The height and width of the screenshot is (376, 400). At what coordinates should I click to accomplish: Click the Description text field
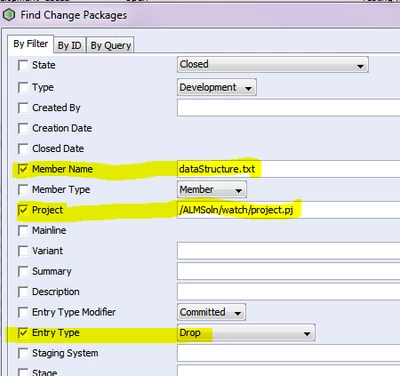click(289, 292)
